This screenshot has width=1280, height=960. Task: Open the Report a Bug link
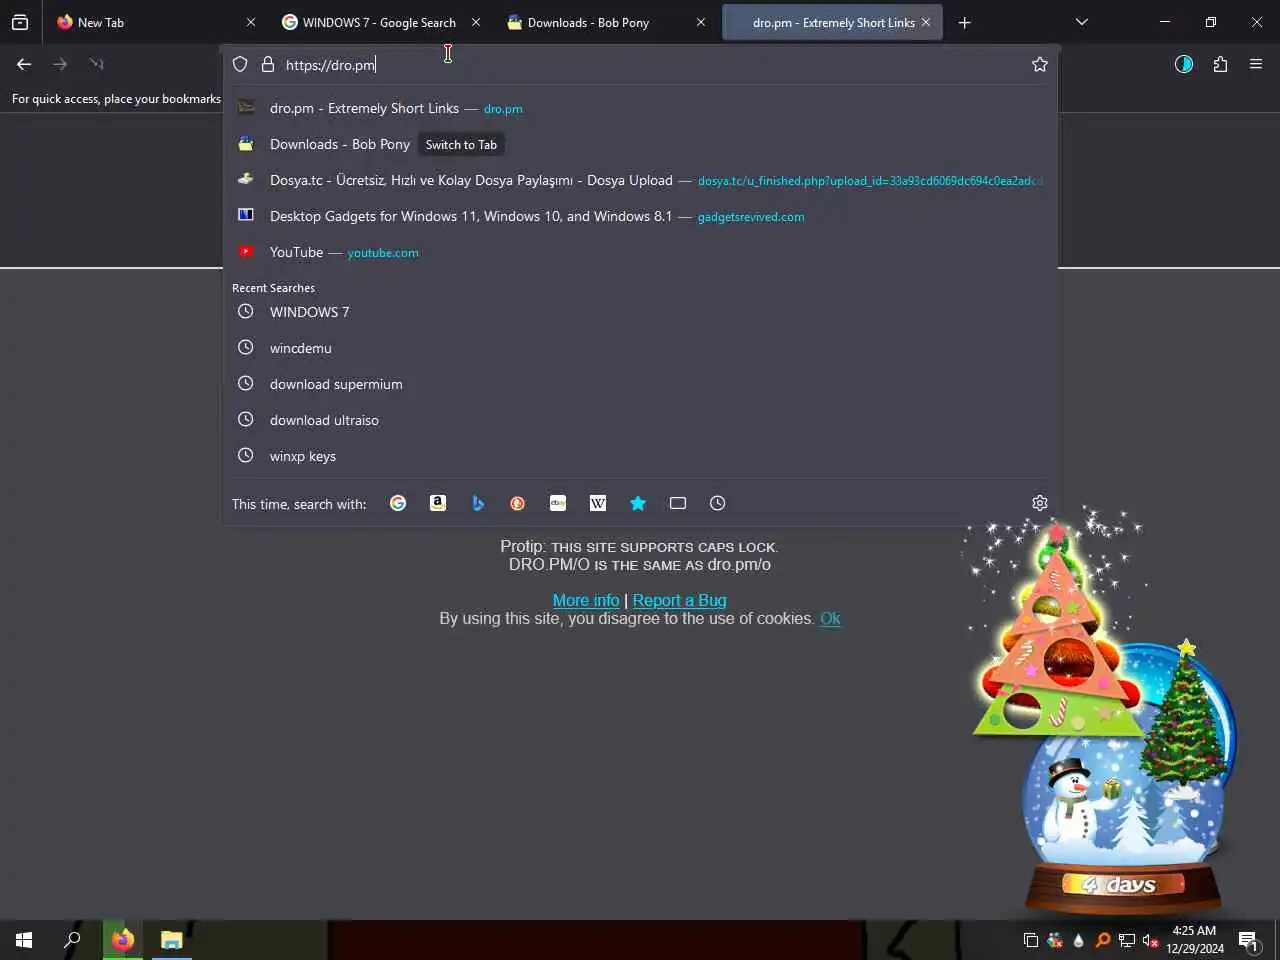point(680,600)
